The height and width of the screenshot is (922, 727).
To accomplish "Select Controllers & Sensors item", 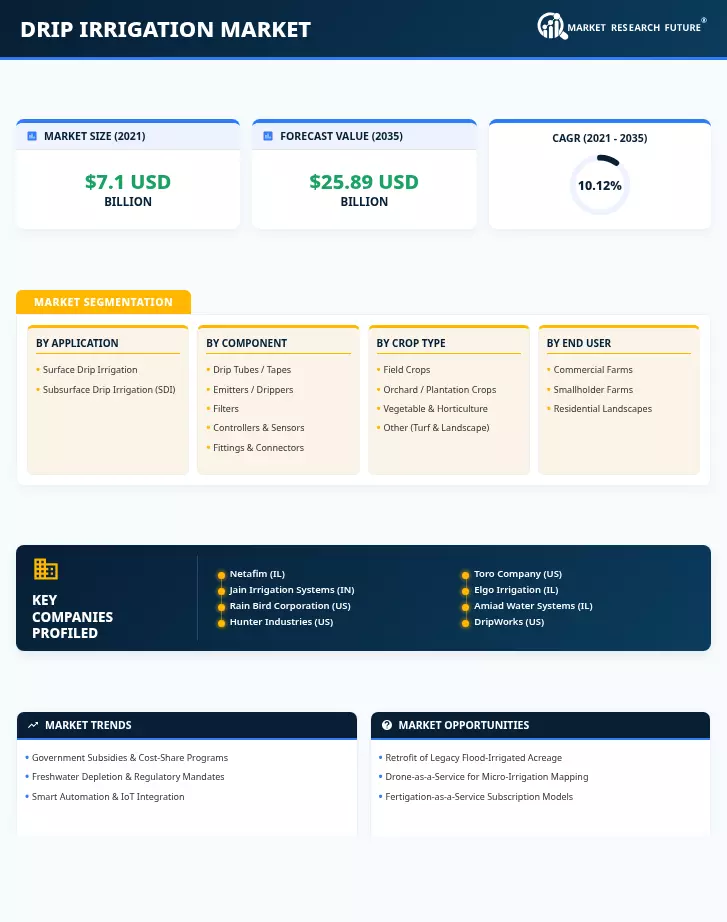I will (x=259, y=428).
